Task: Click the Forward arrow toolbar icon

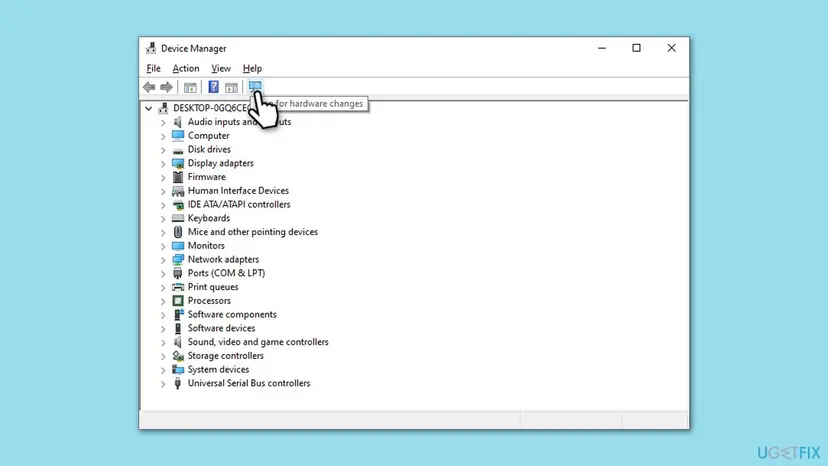Action: pos(166,87)
